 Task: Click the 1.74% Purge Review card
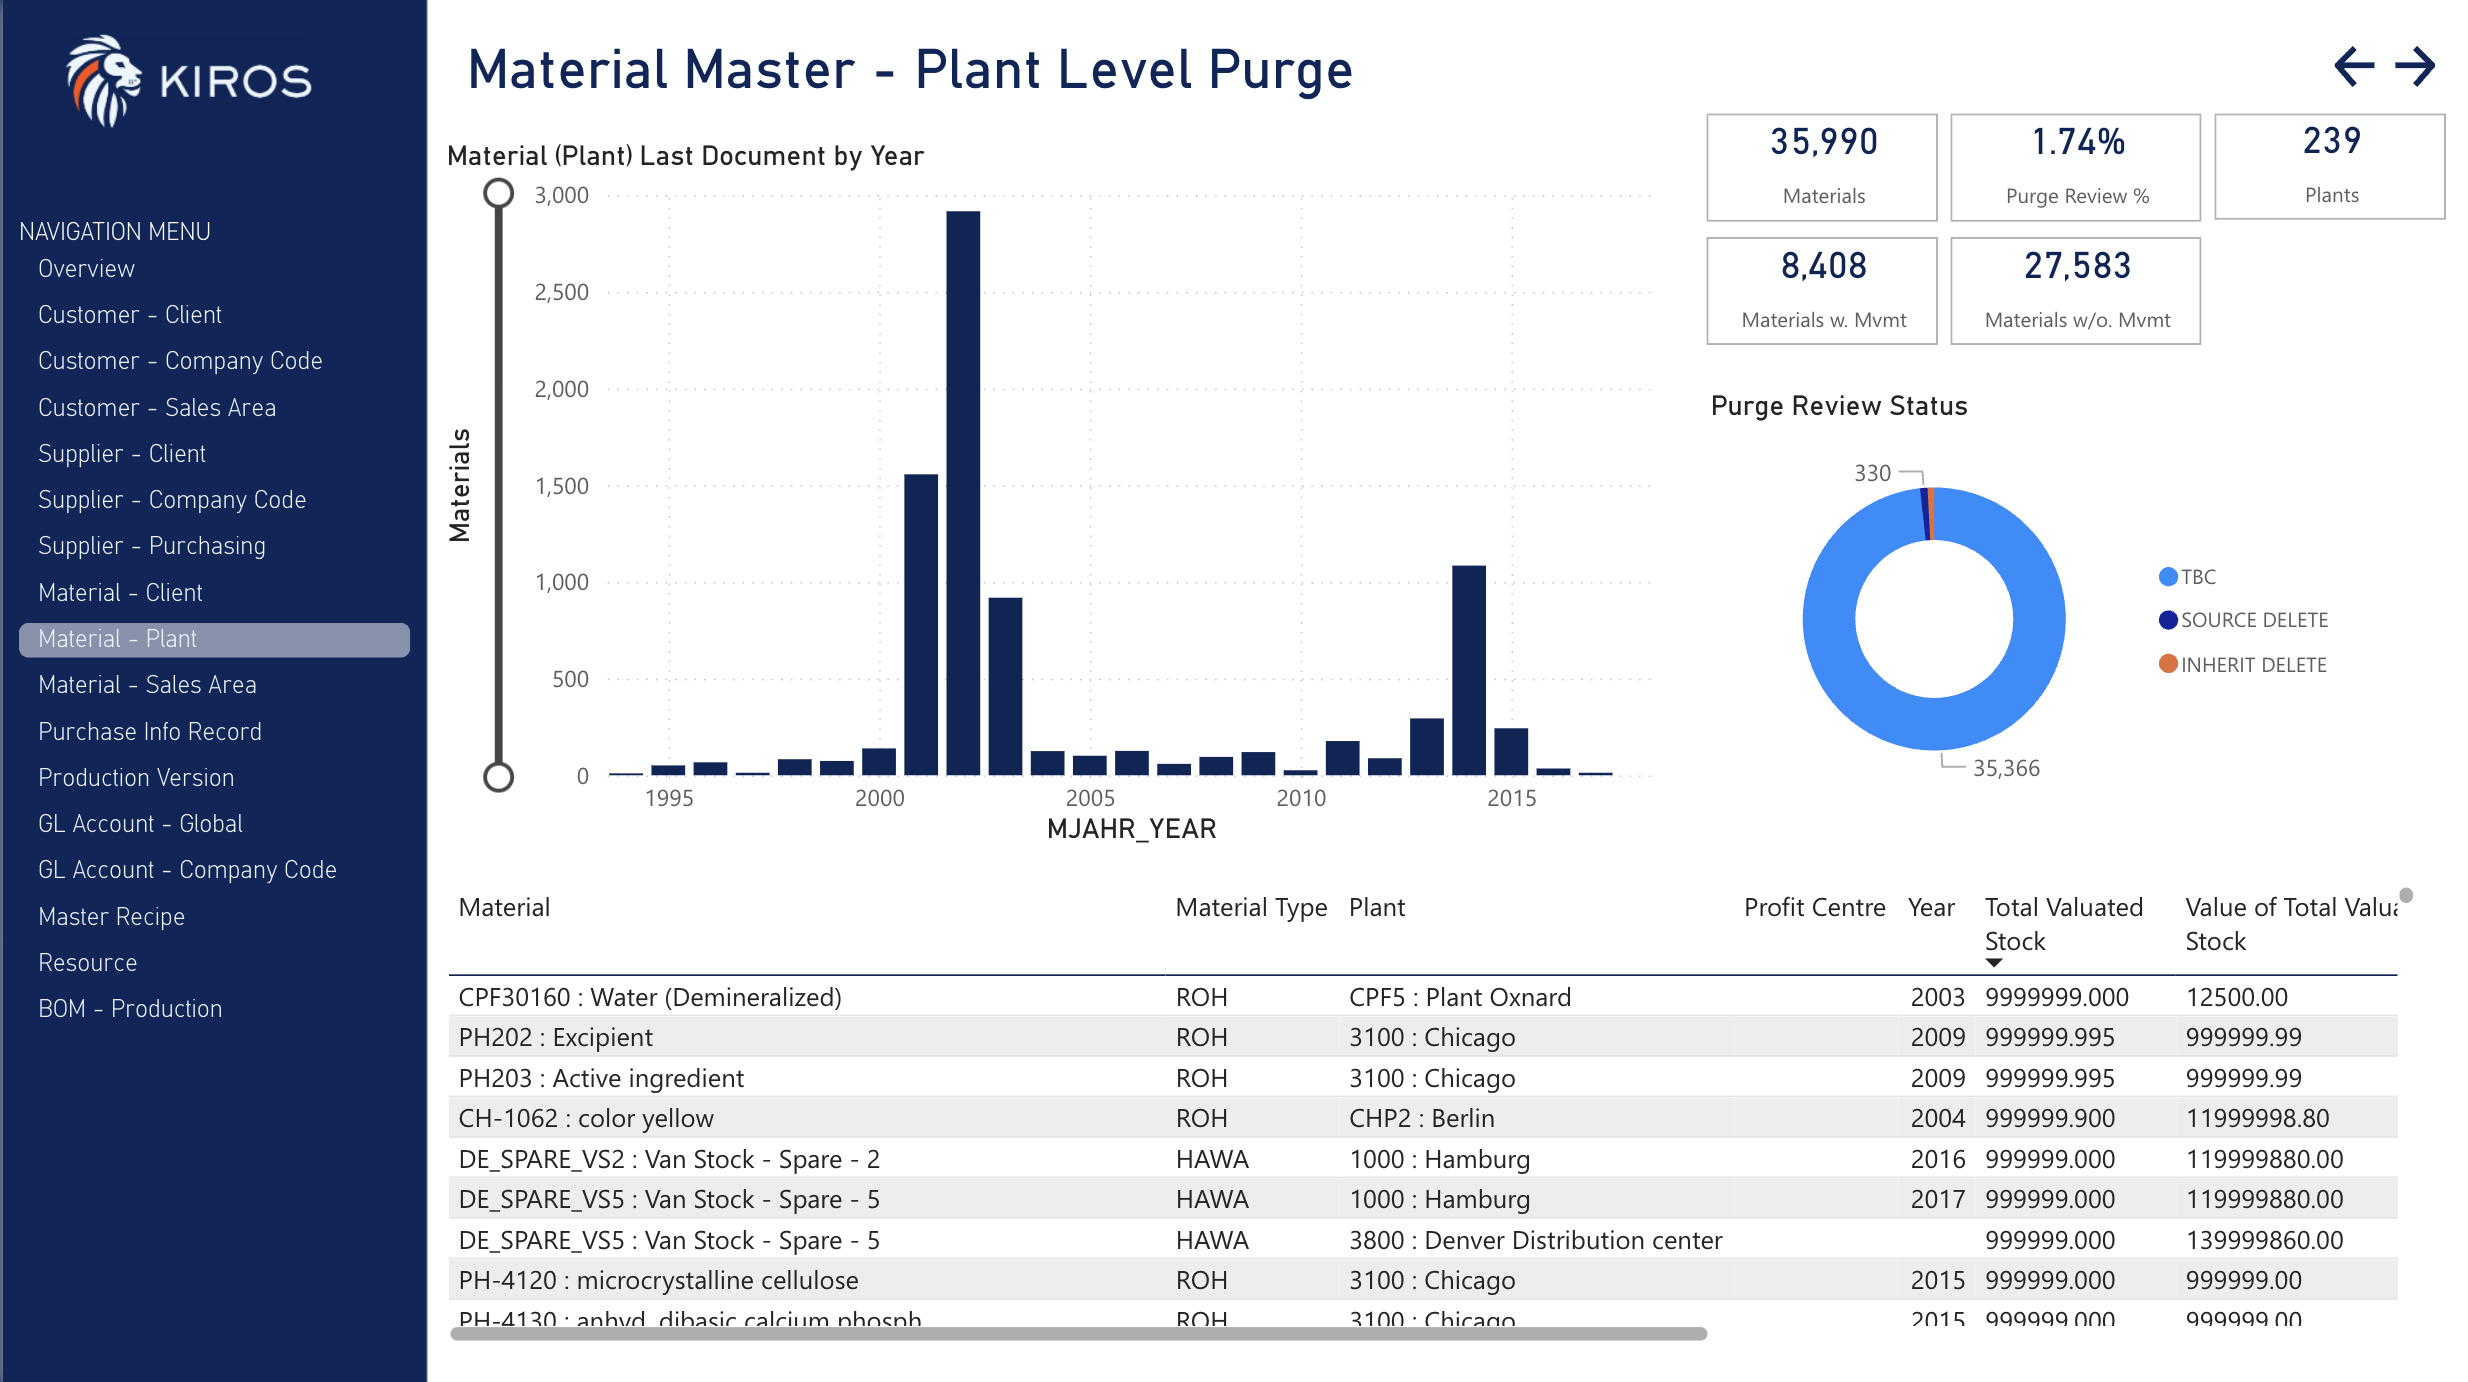[2075, 167]
